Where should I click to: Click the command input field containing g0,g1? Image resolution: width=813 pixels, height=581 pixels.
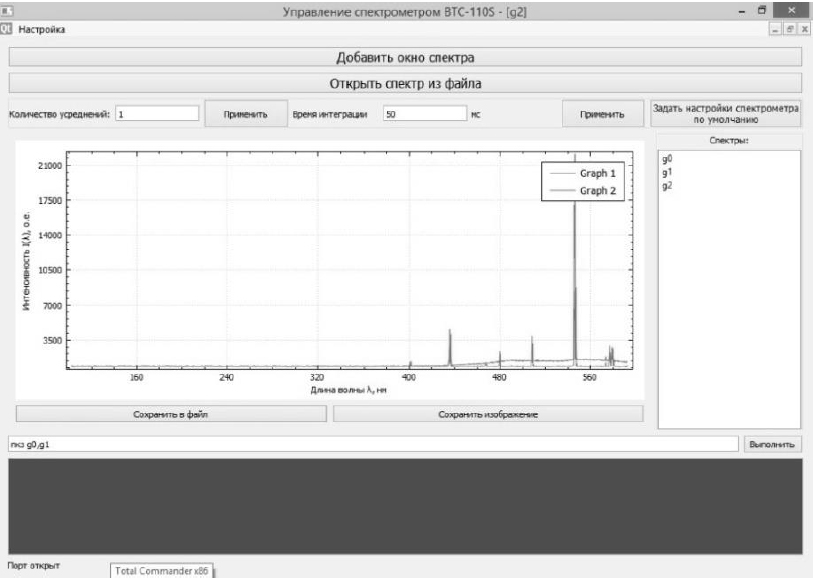point(370,443)
